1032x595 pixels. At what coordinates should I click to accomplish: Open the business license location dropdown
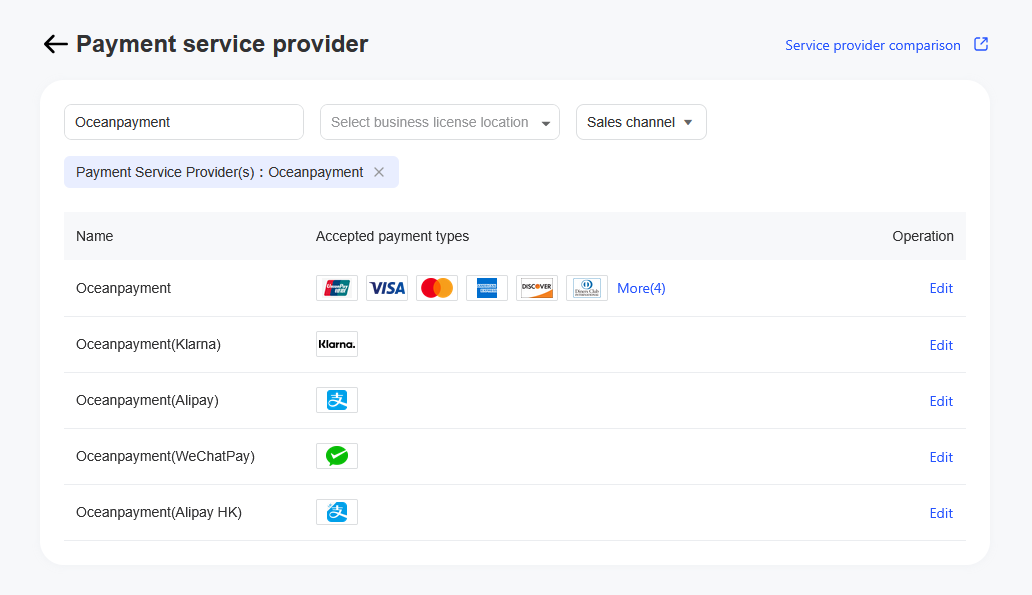pos(440,122)
